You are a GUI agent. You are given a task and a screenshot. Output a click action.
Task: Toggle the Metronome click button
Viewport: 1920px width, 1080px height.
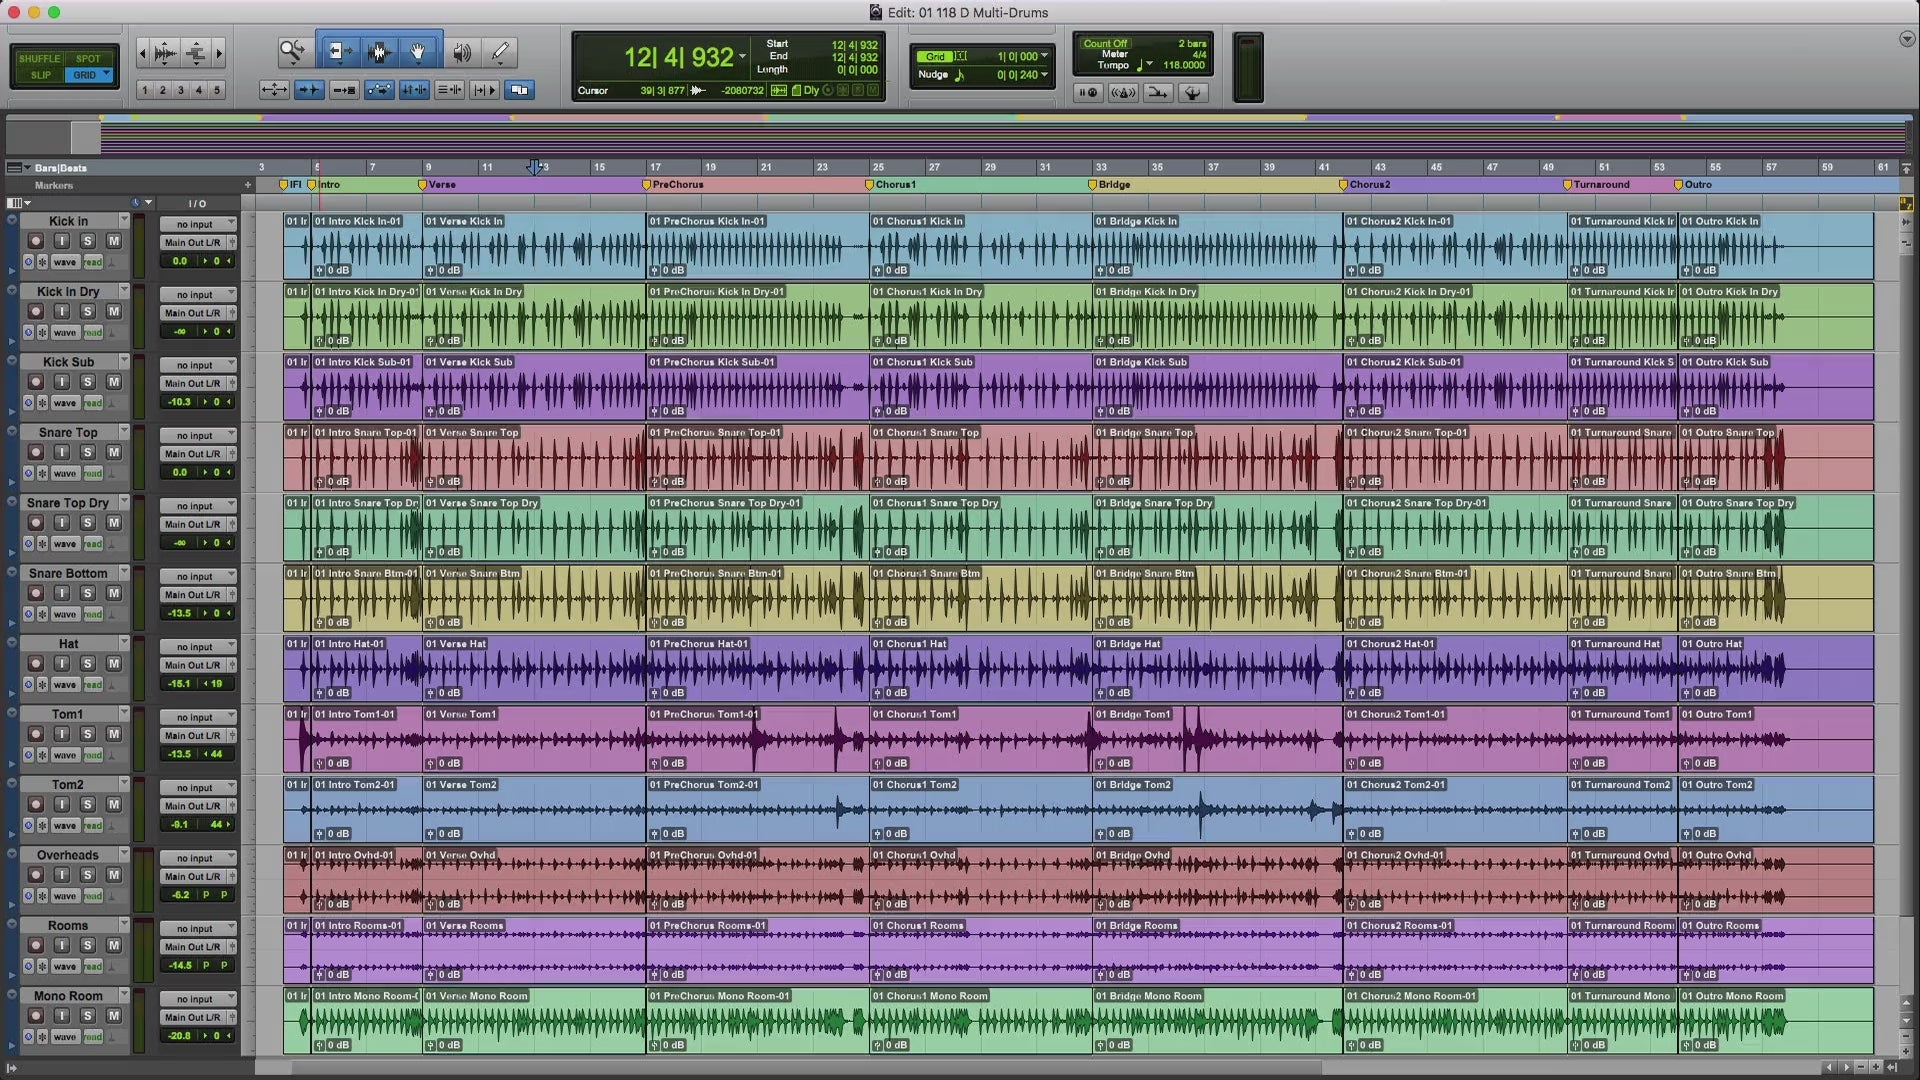point(1123,93)
